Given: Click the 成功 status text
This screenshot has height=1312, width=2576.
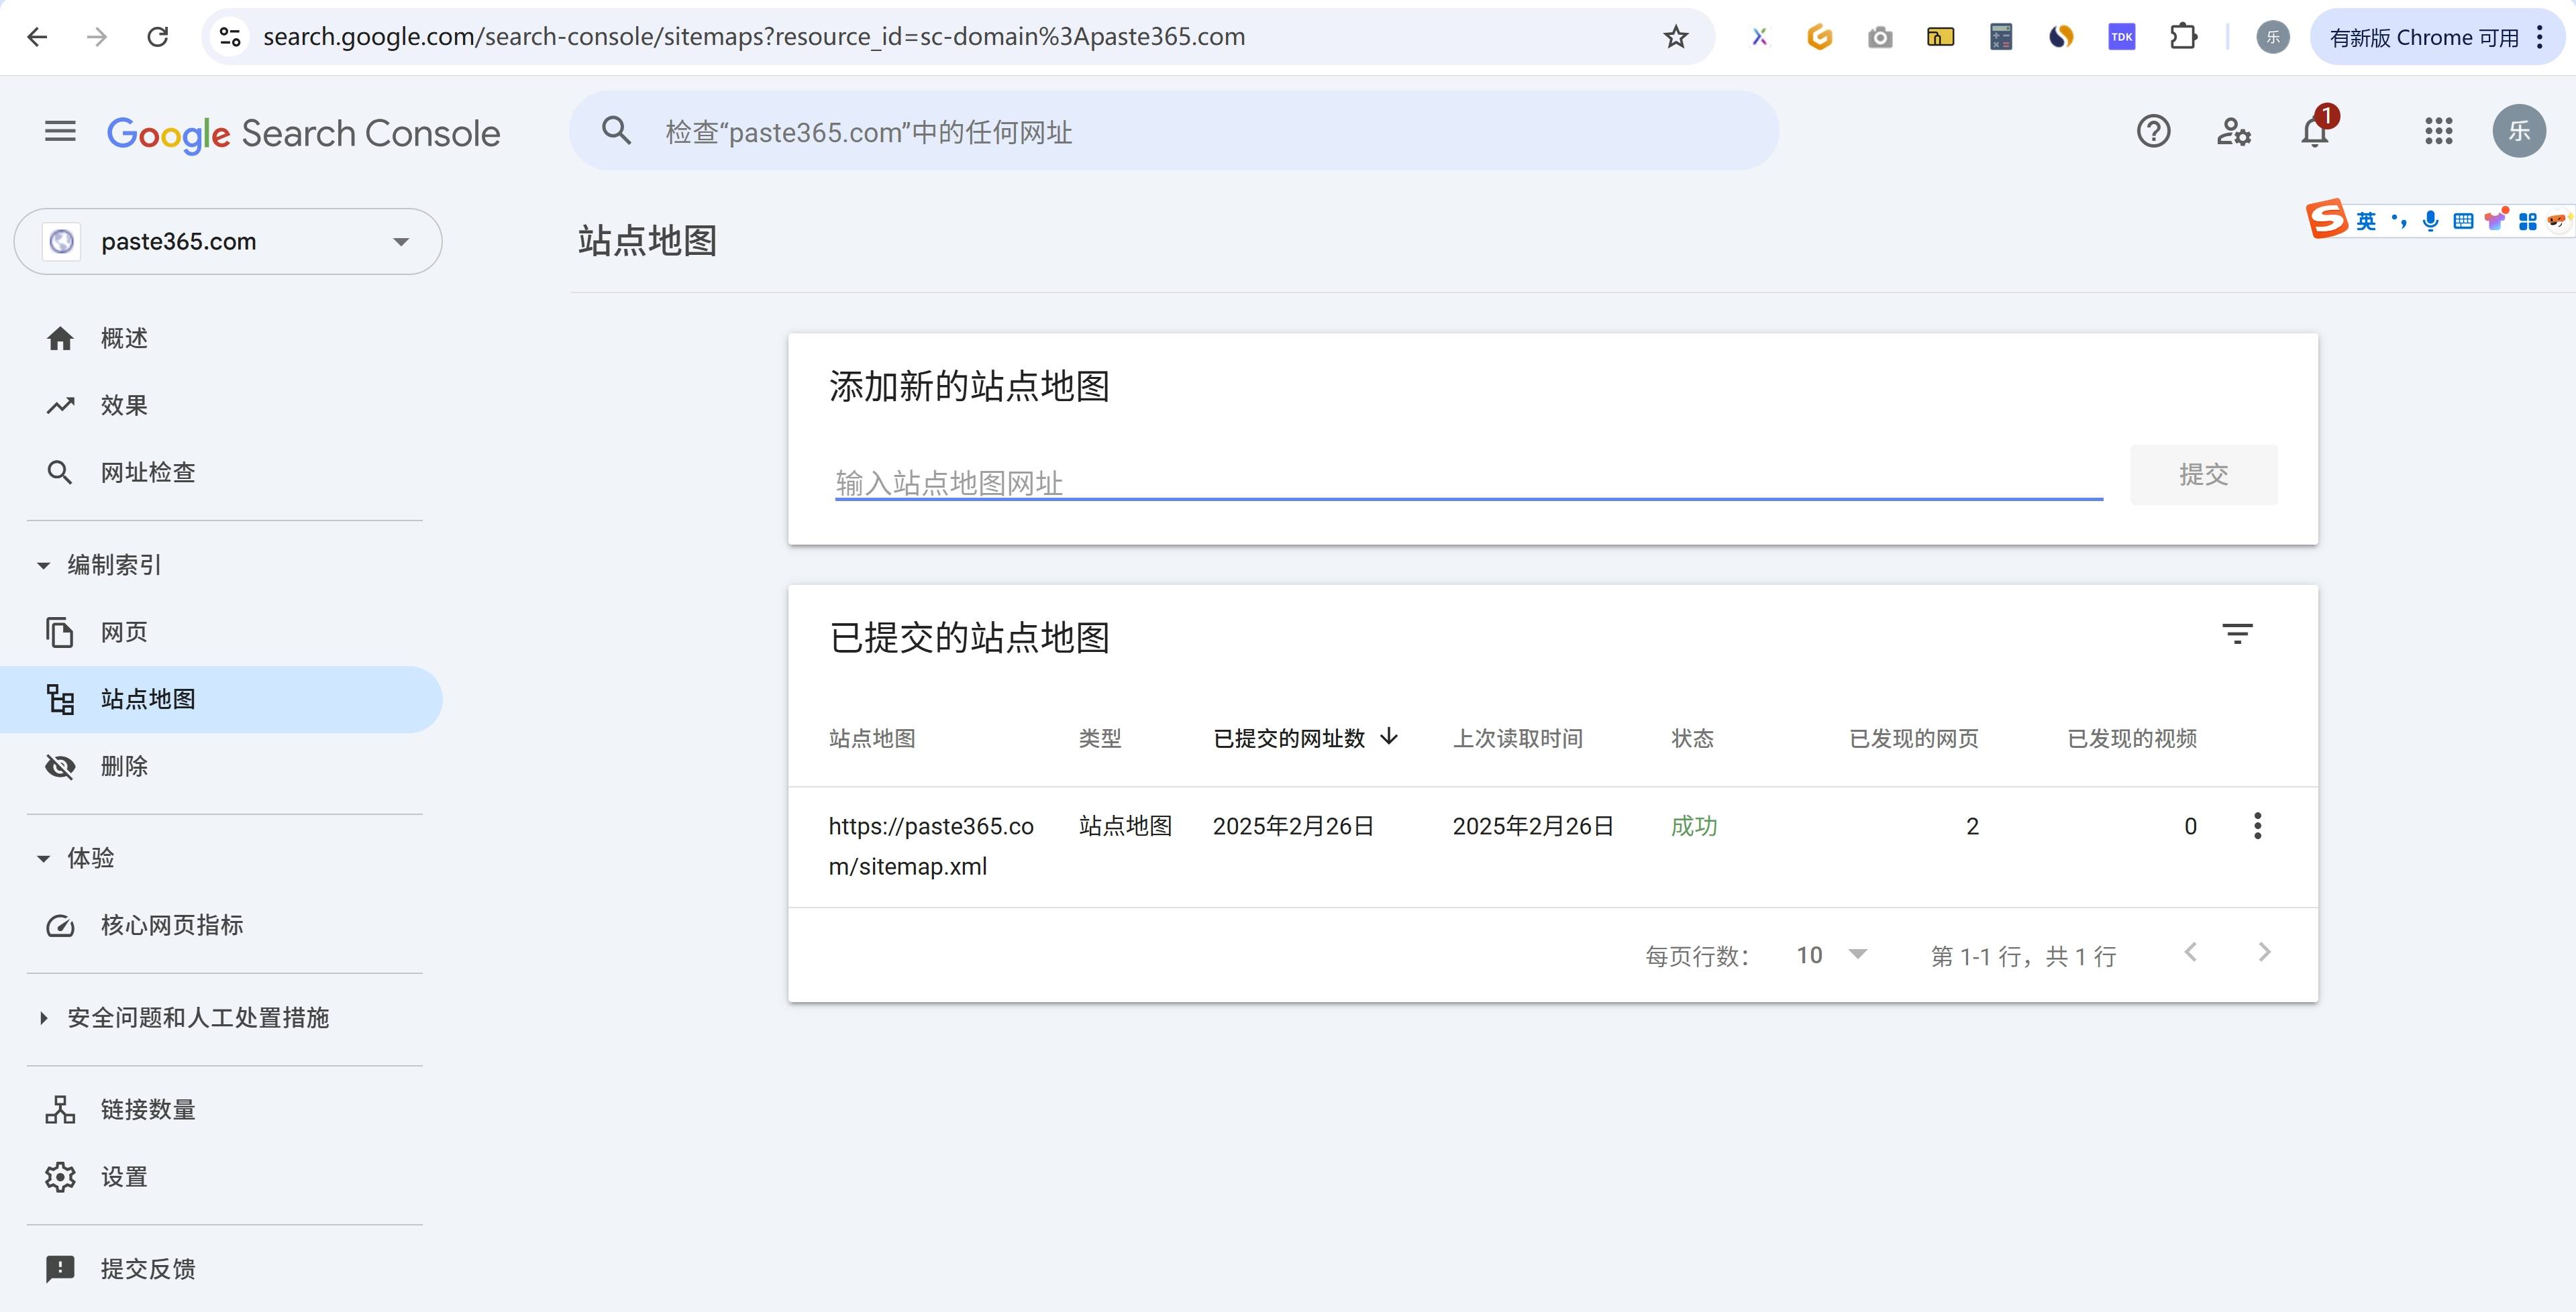Looking at the screenshot, I should click(1694, 826).
